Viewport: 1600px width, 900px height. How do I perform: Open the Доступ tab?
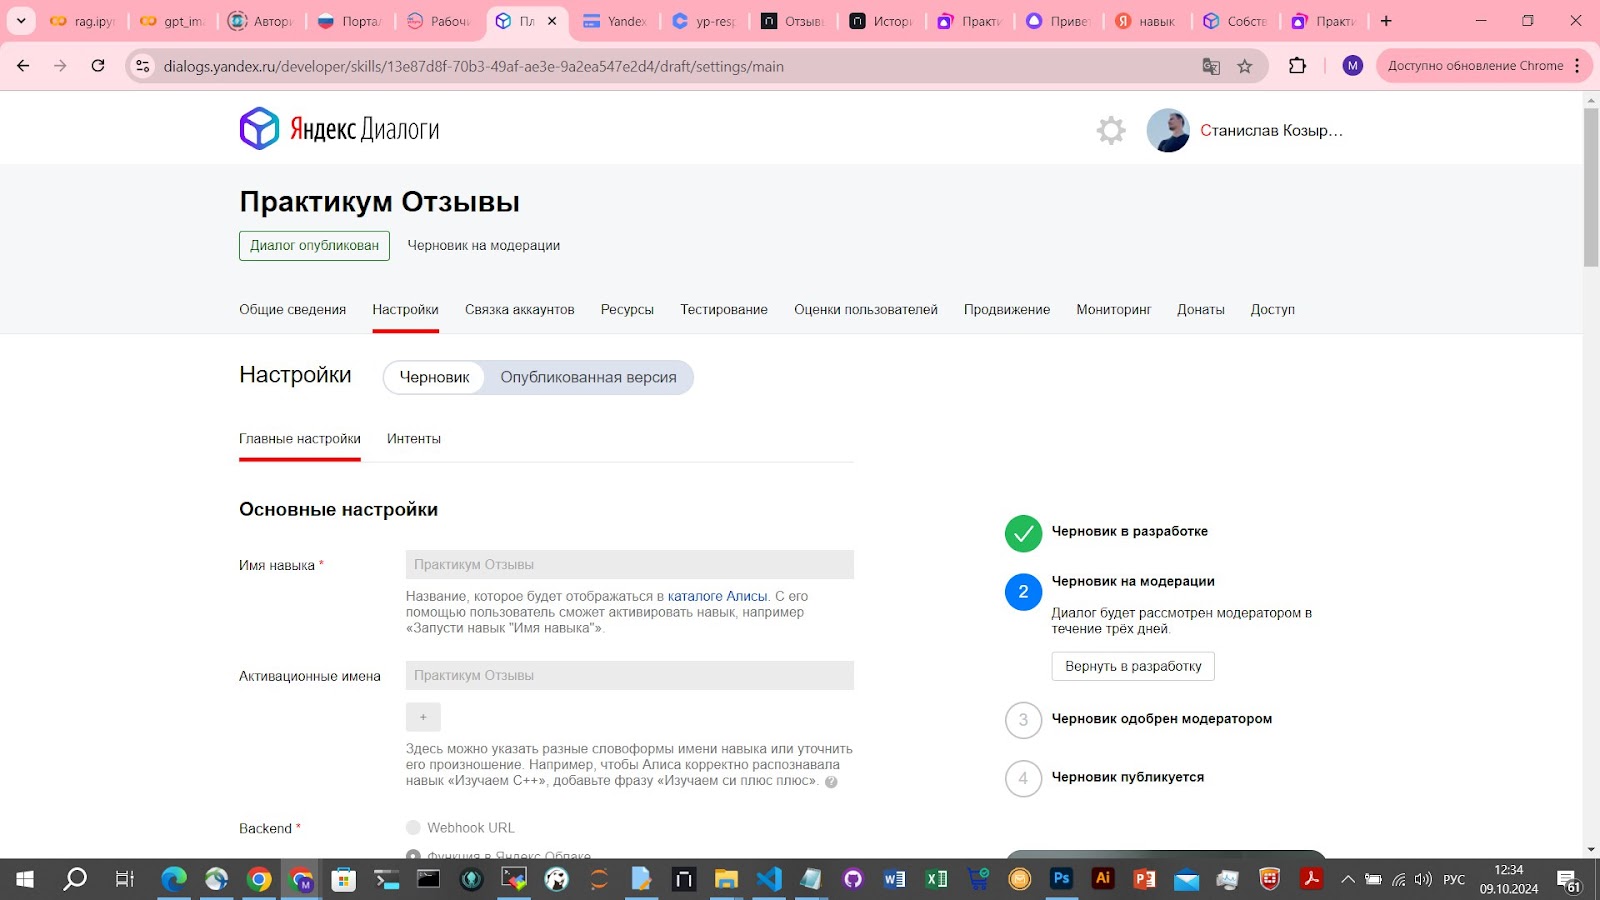[x=1272, y=310]
